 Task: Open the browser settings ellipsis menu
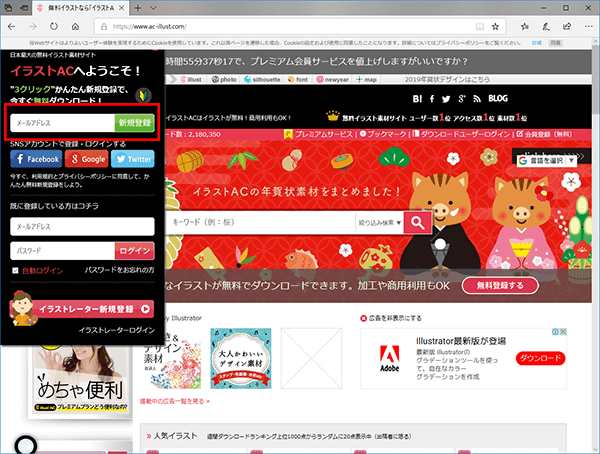pos(589,26)
